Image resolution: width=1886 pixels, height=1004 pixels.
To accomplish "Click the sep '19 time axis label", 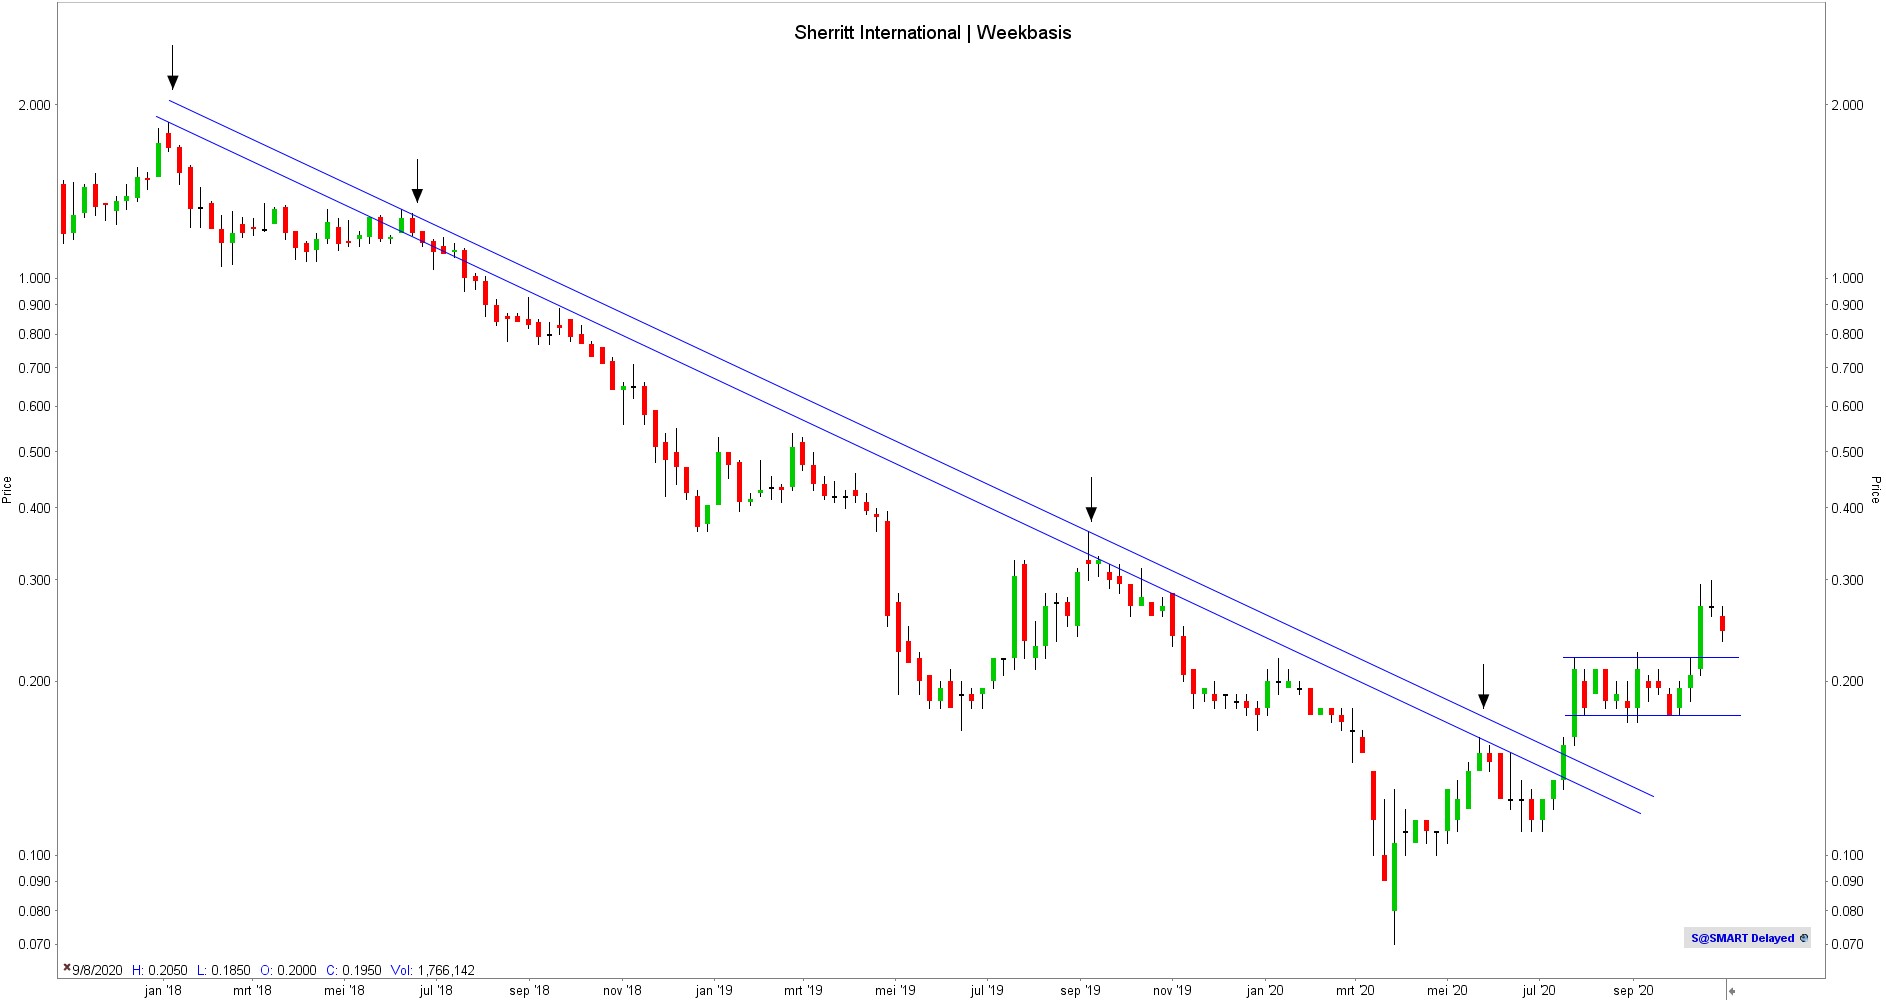I will pyautogui.click(x=1080, y=991).
